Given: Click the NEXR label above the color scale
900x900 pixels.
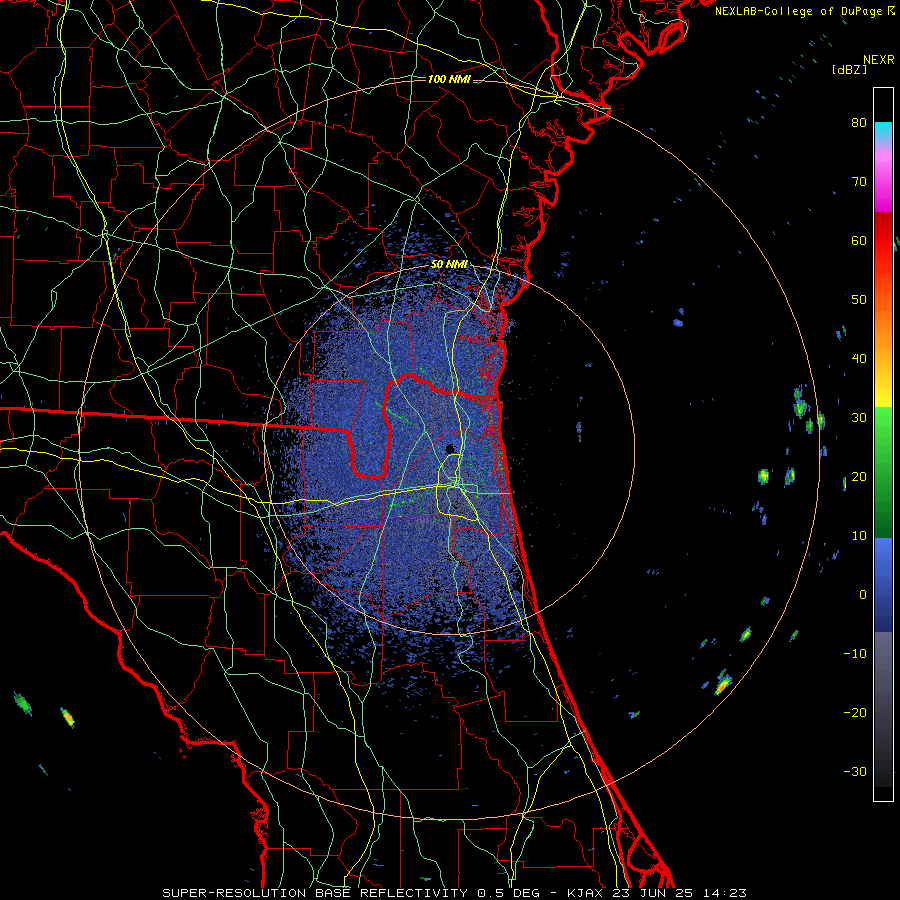Looking at the screenshot, I should [x=878, y=60].
